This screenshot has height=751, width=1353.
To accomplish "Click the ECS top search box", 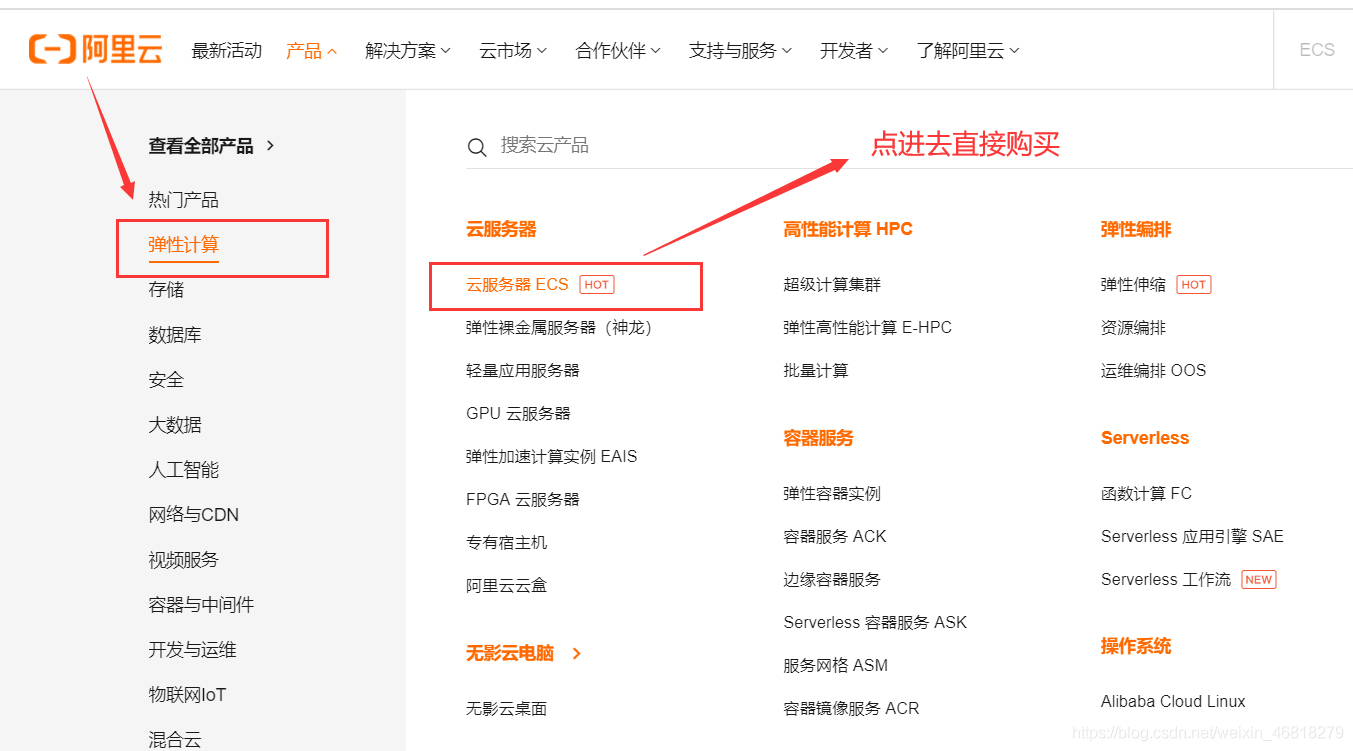I will (x=1316, y=50).
